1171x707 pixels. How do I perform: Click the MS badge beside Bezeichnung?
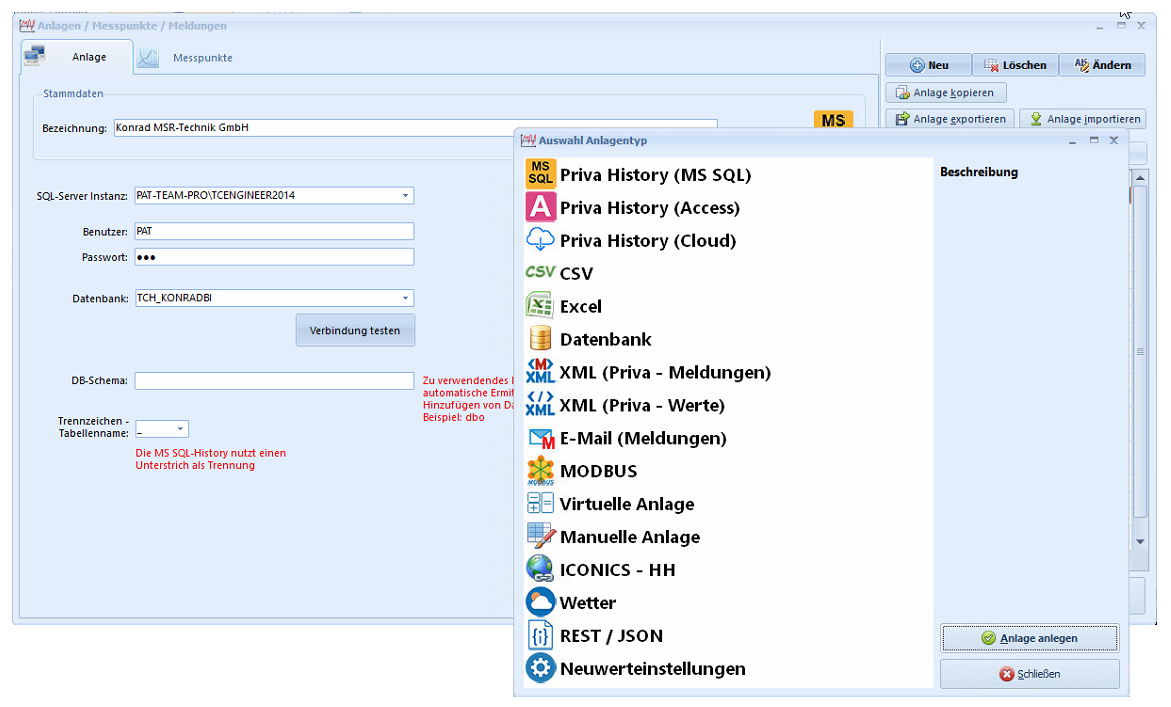(x=833, y=119)
